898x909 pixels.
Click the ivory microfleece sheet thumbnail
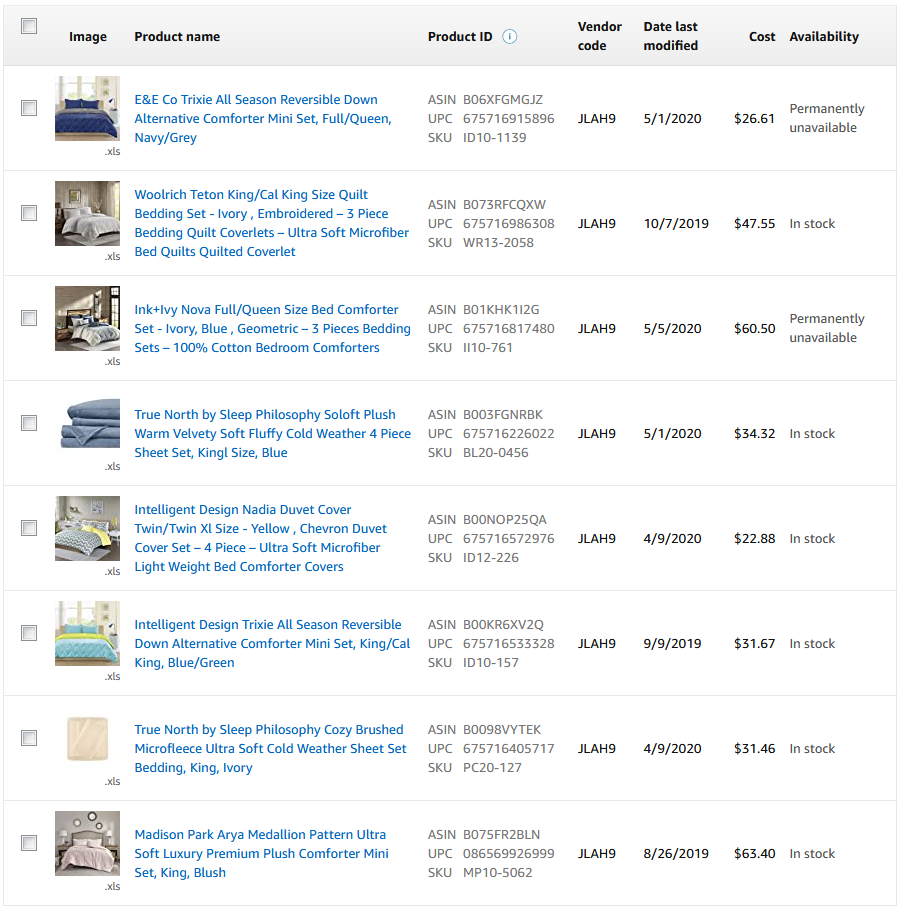pyautogui.click(x=88, y=739)
